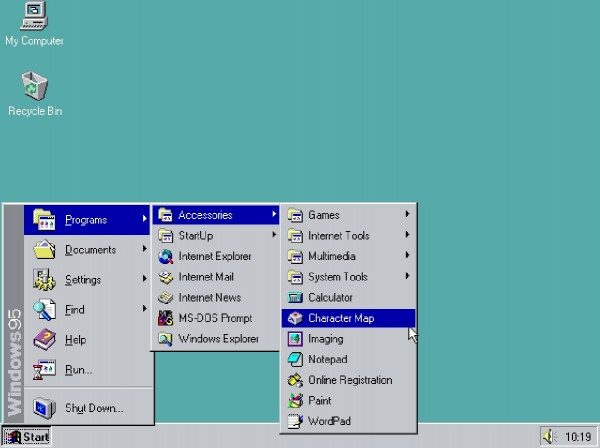Click the Shut Down monitor icon
The width and height of the screenshot is (600, 448).
click(44, 408)
